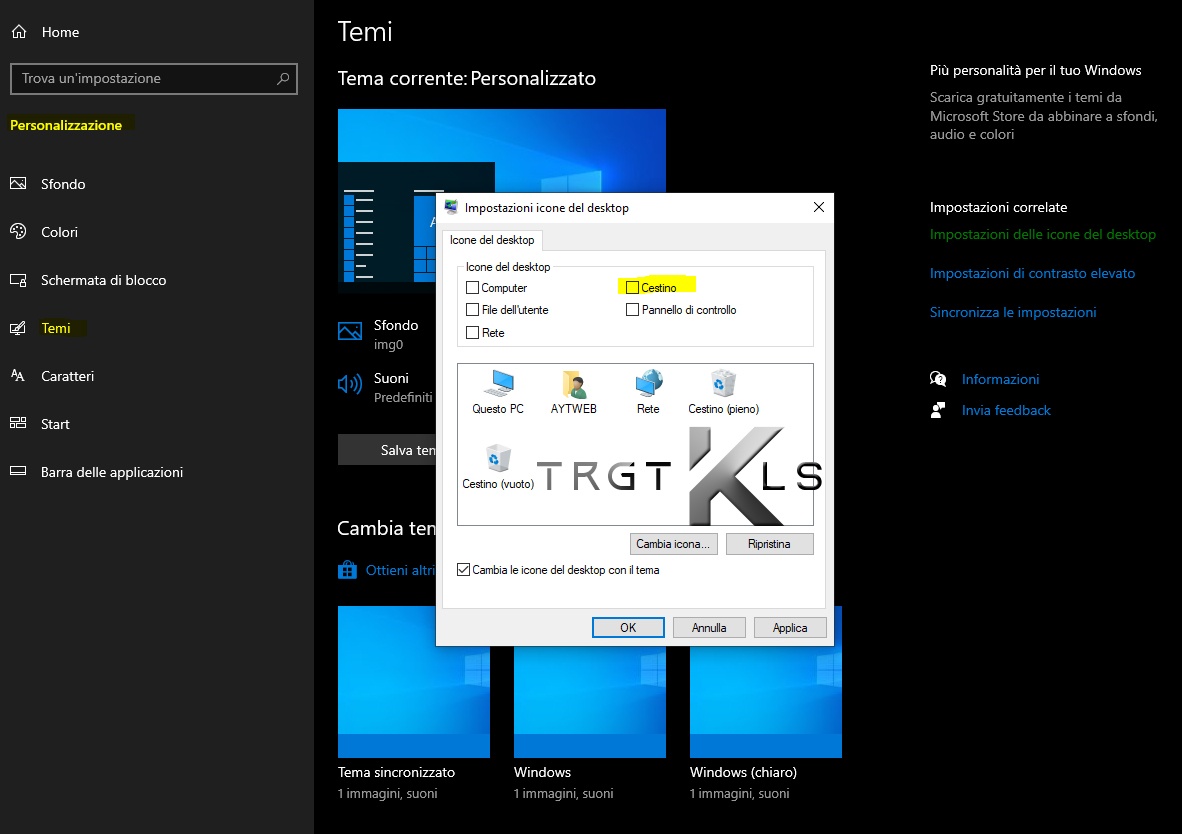The width and height of the screenshot is (1182, 834).
Task: Click the Microsoft Store bag icon
Action: pyautogui.click(x=347, y=570)
